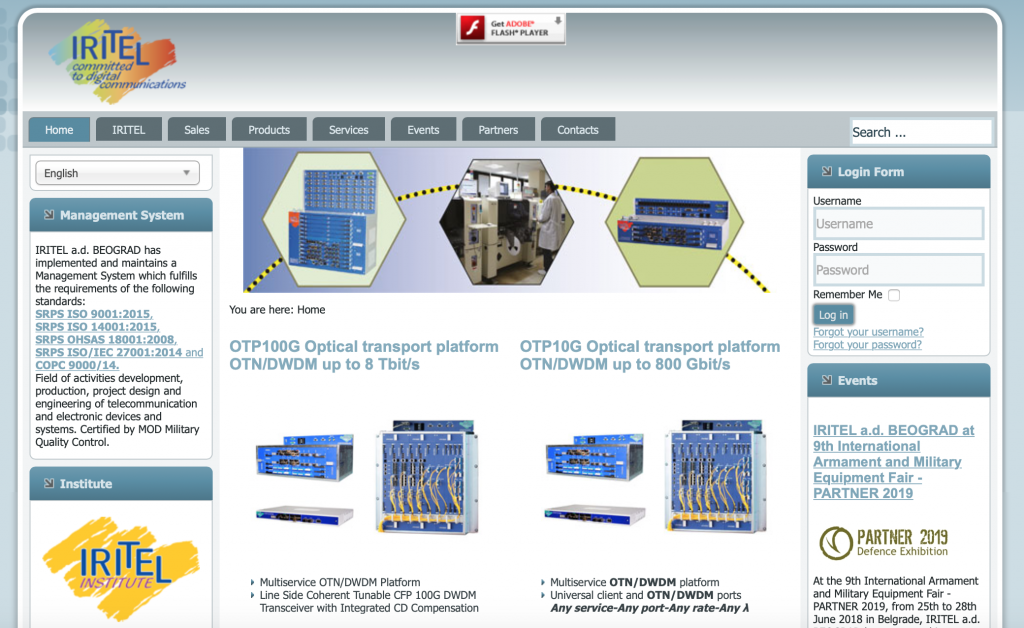
Task: Click the Forgot your username? link
Action: [x=869, y=332]
